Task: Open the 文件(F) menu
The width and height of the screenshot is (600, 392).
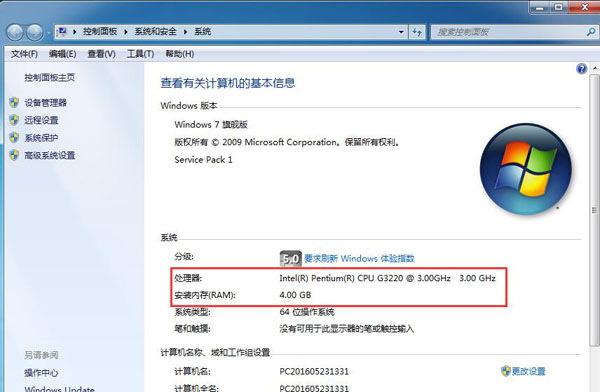Action: coord(24,54)
